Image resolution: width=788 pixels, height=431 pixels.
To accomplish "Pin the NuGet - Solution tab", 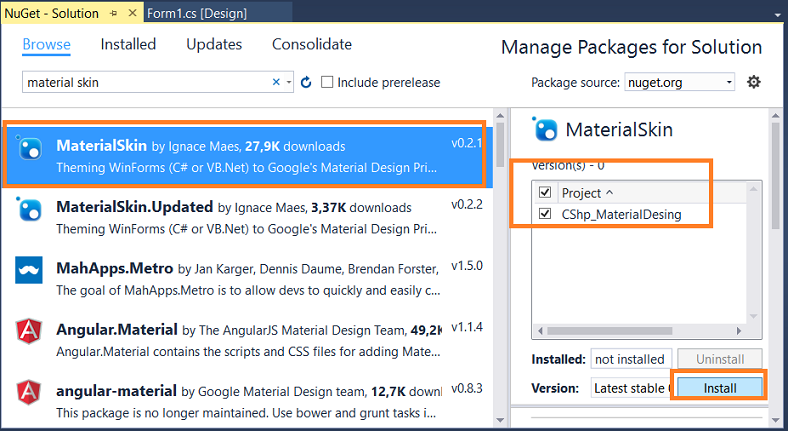I will pos(114,13).
